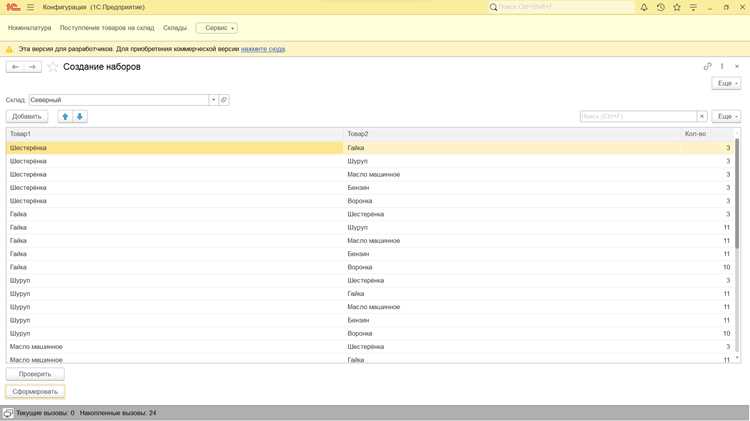Click the Товар2 column header

pyautogui.click(x=512, y=134)
